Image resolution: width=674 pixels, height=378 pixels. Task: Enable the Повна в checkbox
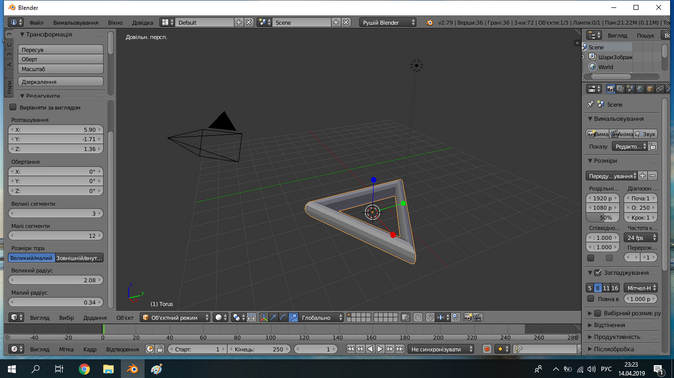(591, 298)
